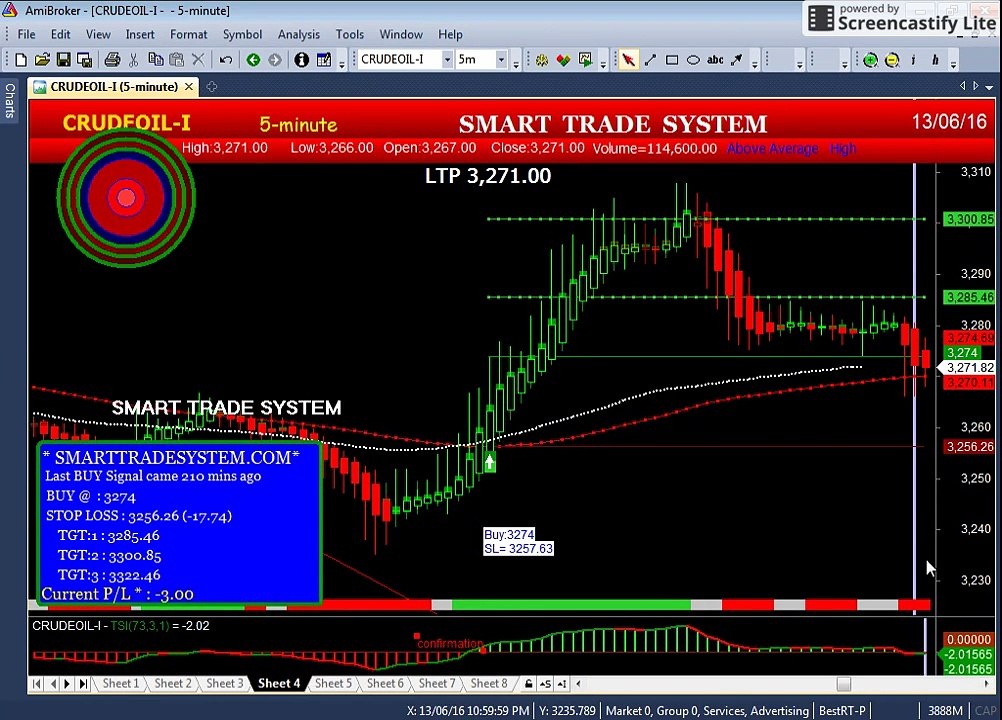
Task: Open the Edit menu
Action: point(61,34)
